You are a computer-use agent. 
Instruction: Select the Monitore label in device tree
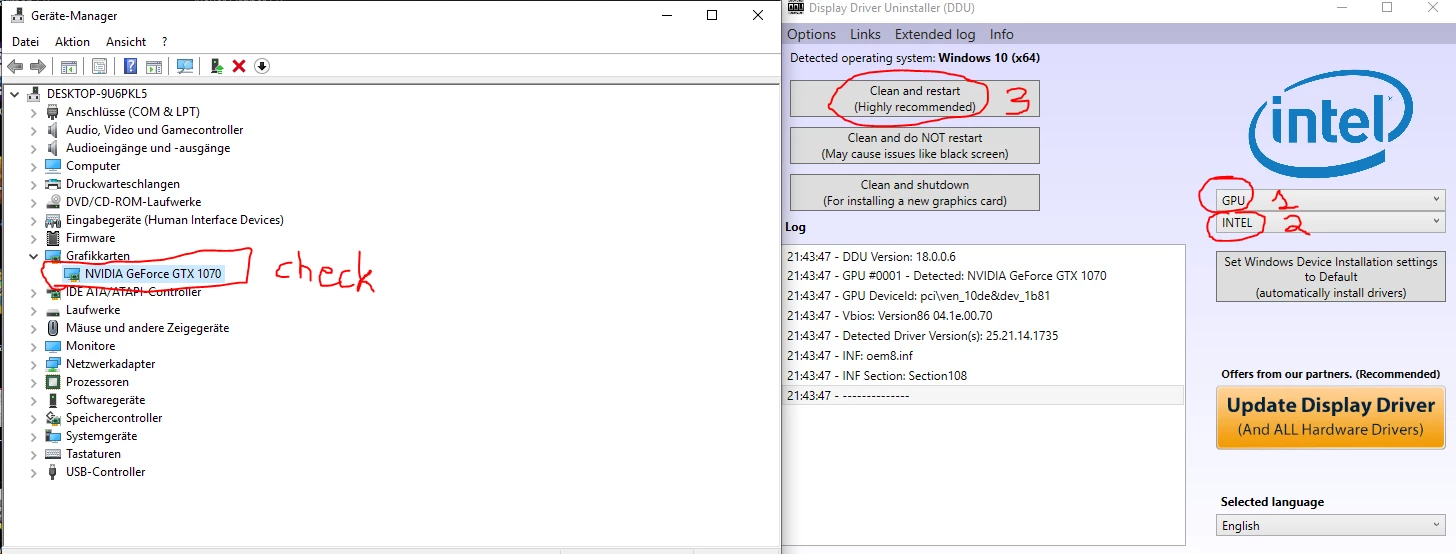91,346
